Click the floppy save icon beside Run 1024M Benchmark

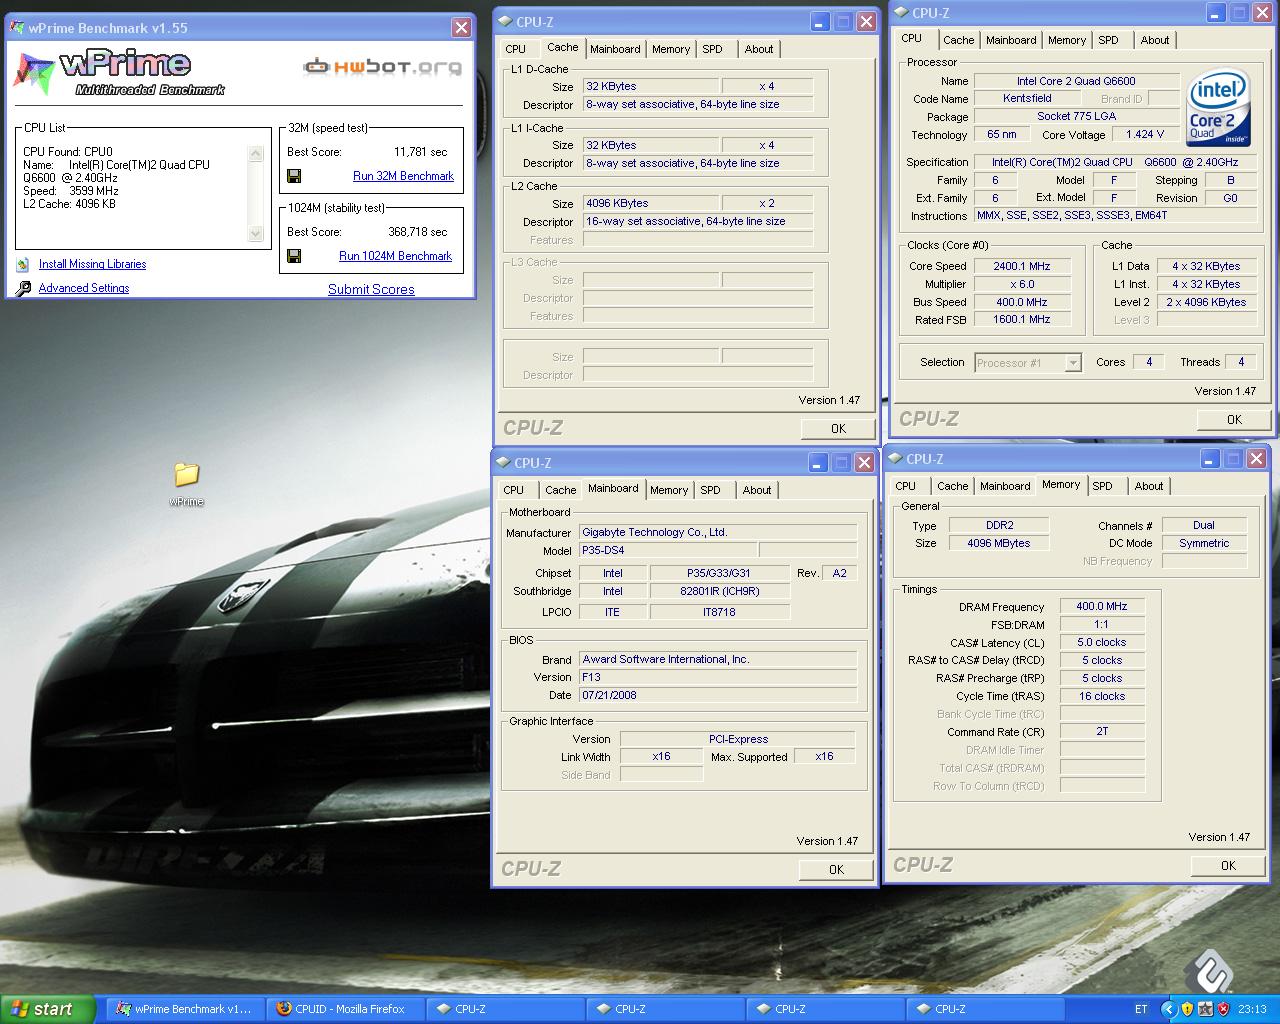pos(294,256)
